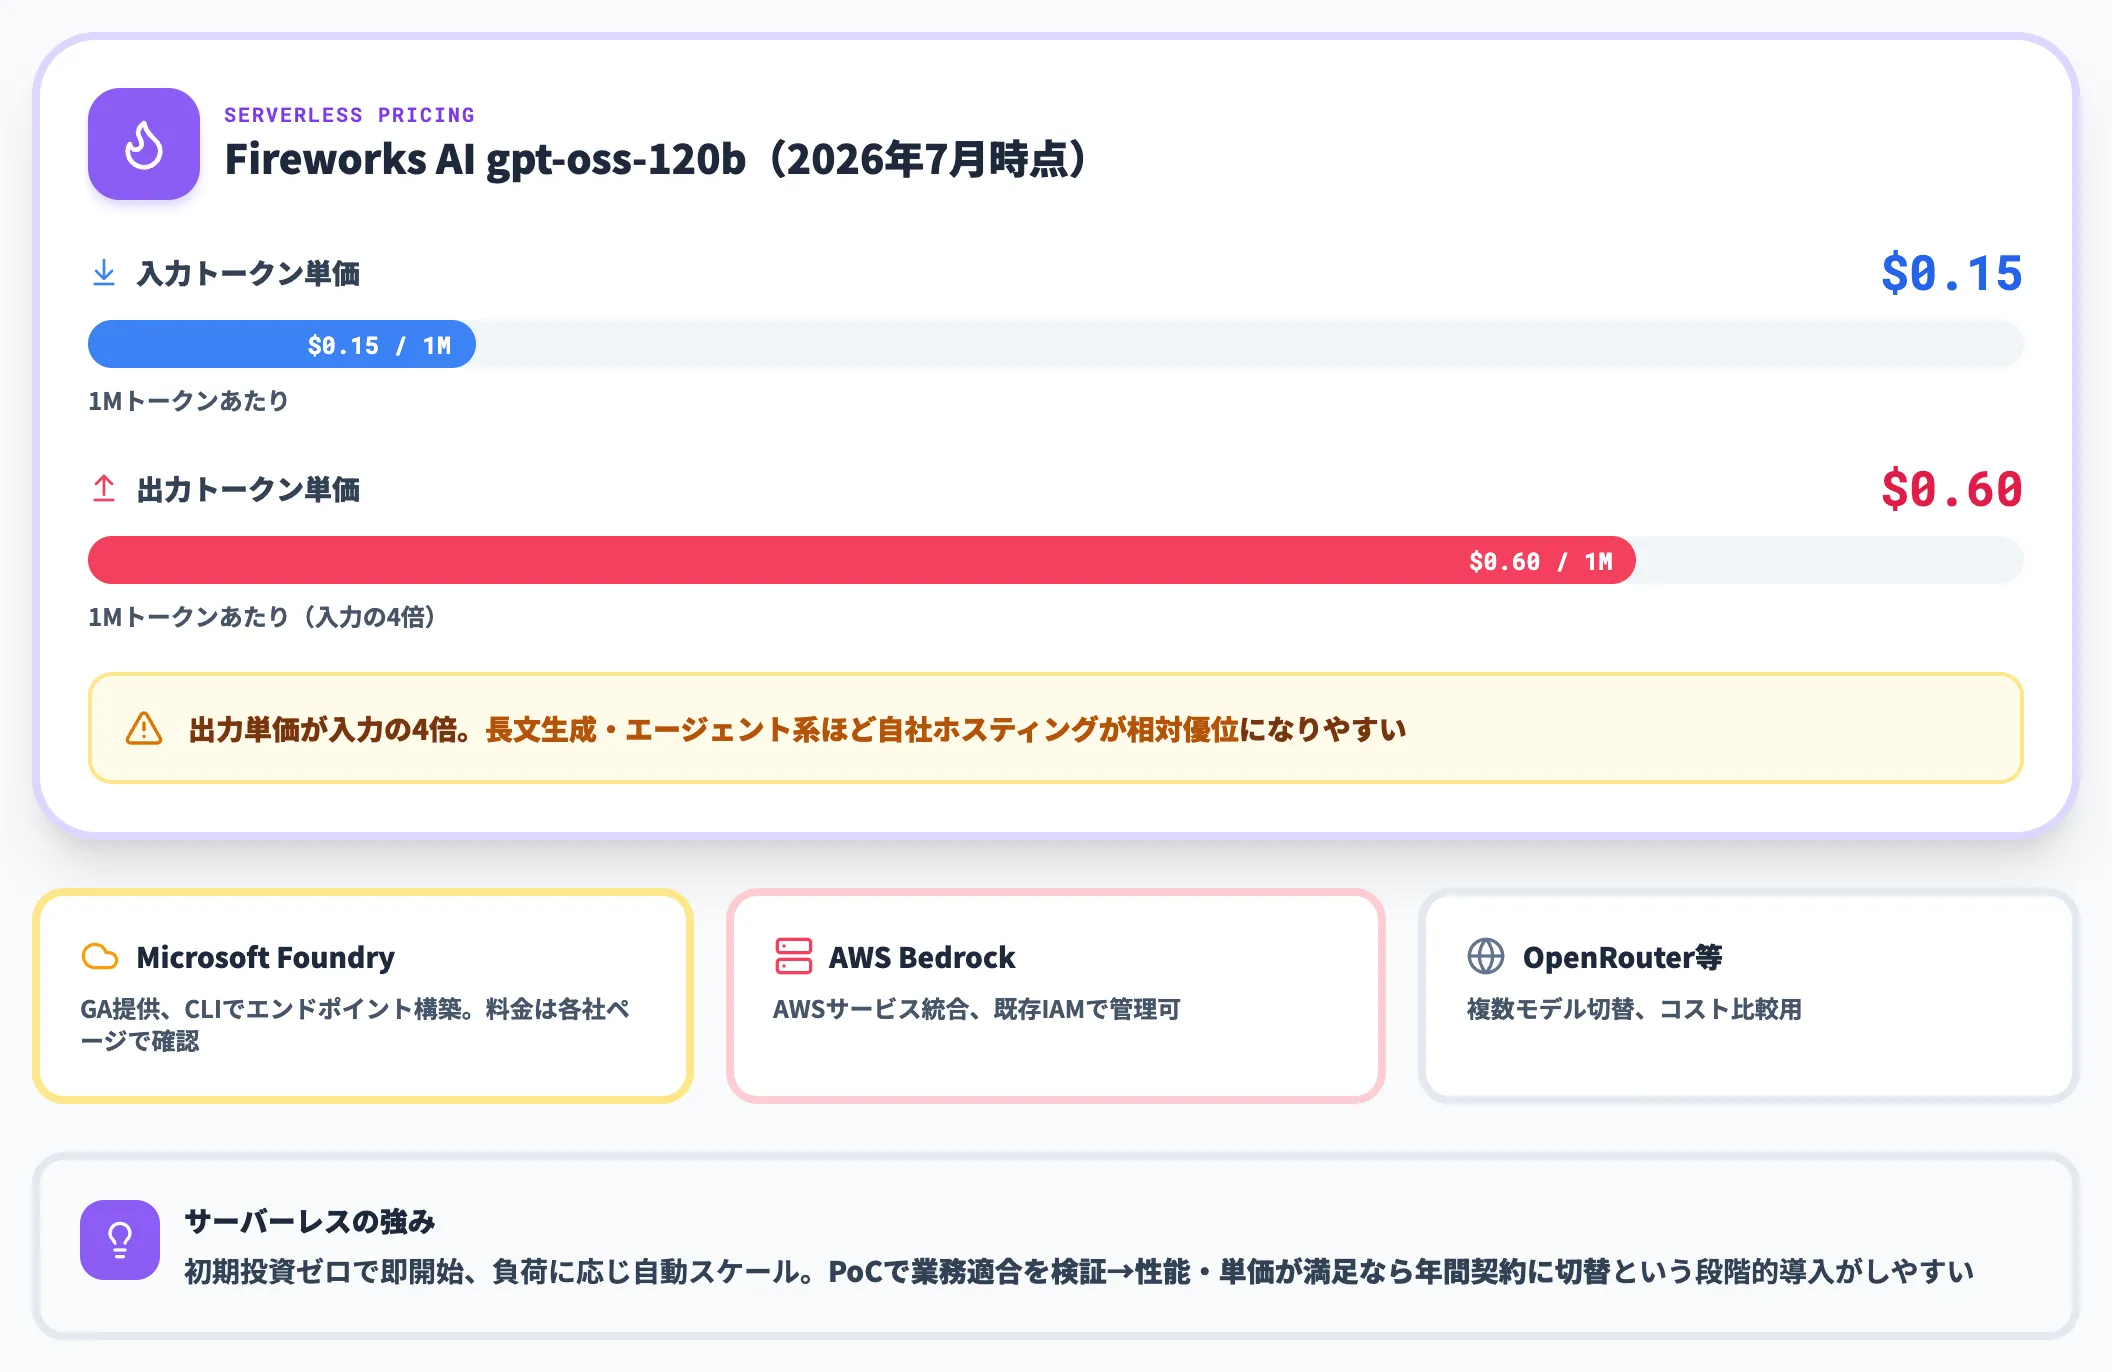Click the GA提供、CLIでエンドポイント構築 description
Image resolution: width=2112 pixels, height=1372 pixels.
coord(356,1025)
